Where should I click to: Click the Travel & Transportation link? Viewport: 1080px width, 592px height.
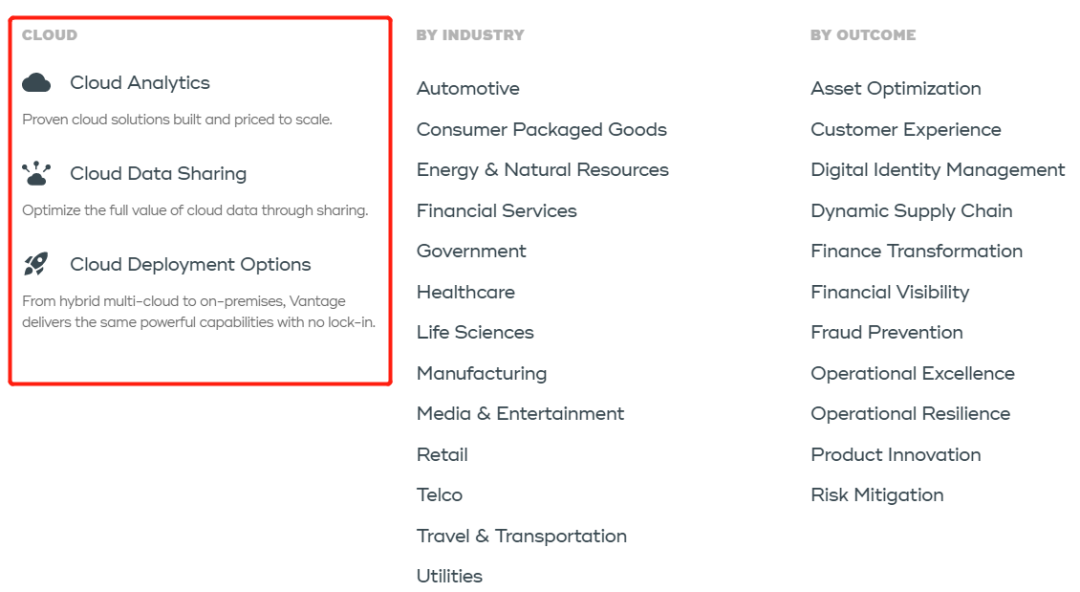coord(521,536)
